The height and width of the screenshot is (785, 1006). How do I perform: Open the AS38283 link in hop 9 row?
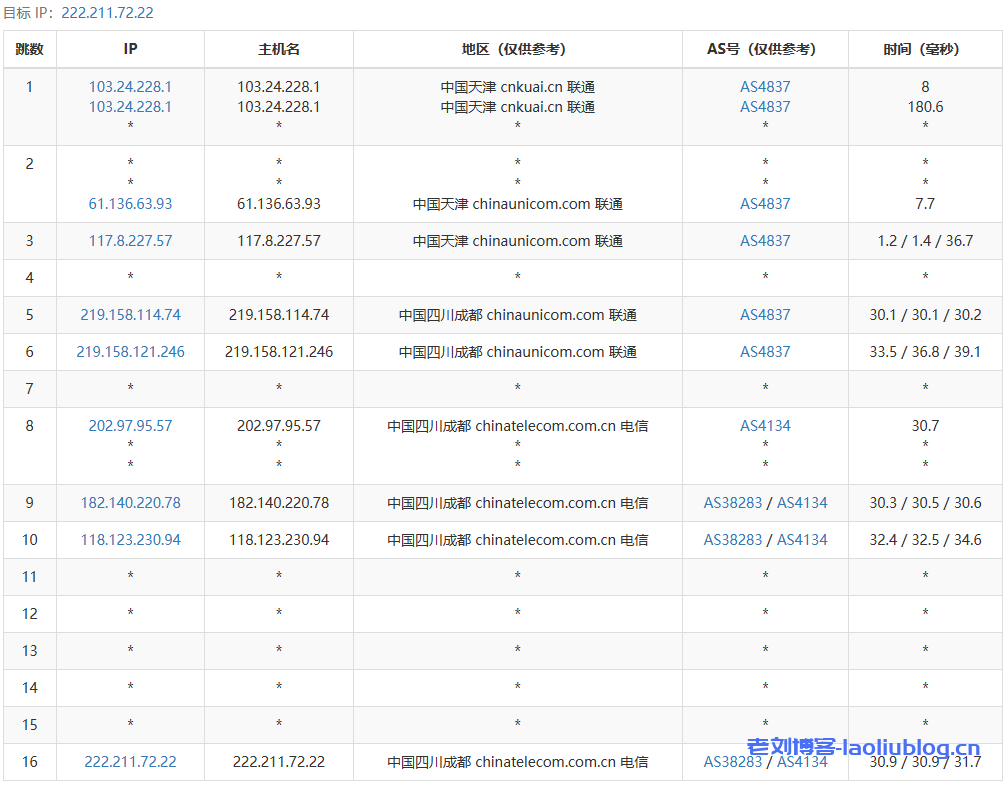point(733,503)
